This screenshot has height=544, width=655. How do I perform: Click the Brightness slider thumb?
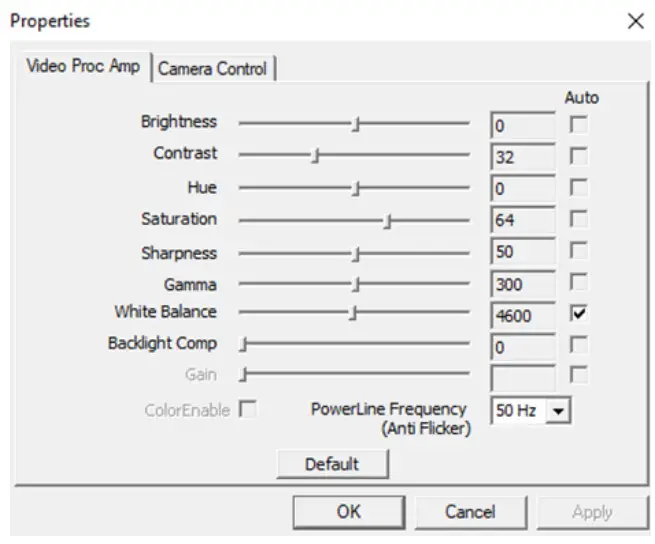tap(356, 124)
